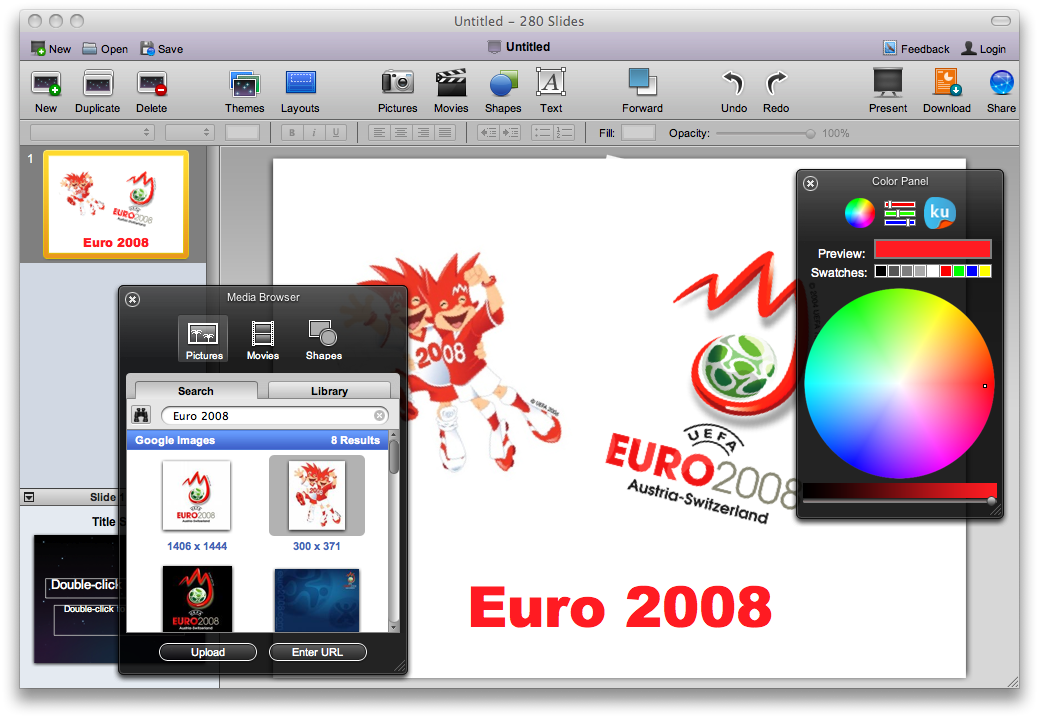Select the 300 x 371 mascot image
The height and width of the screenshot is (718, 1039).
317,496
